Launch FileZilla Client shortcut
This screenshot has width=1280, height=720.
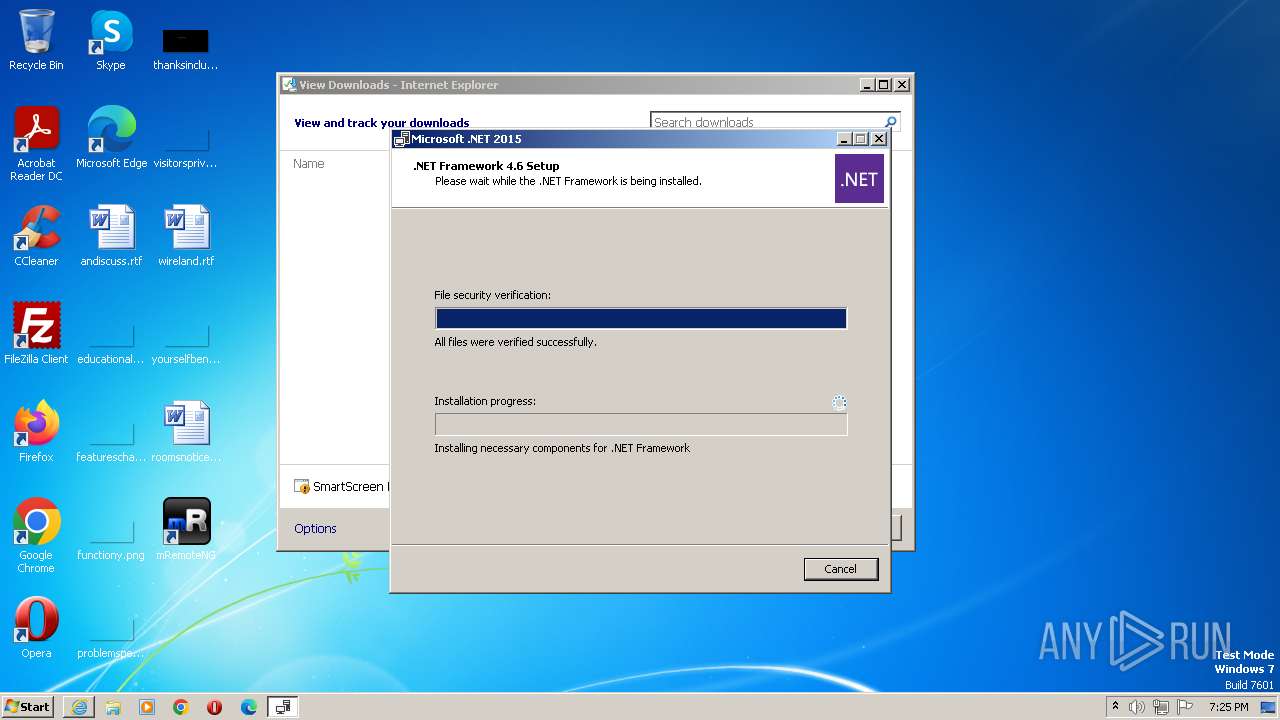[36, 333]
